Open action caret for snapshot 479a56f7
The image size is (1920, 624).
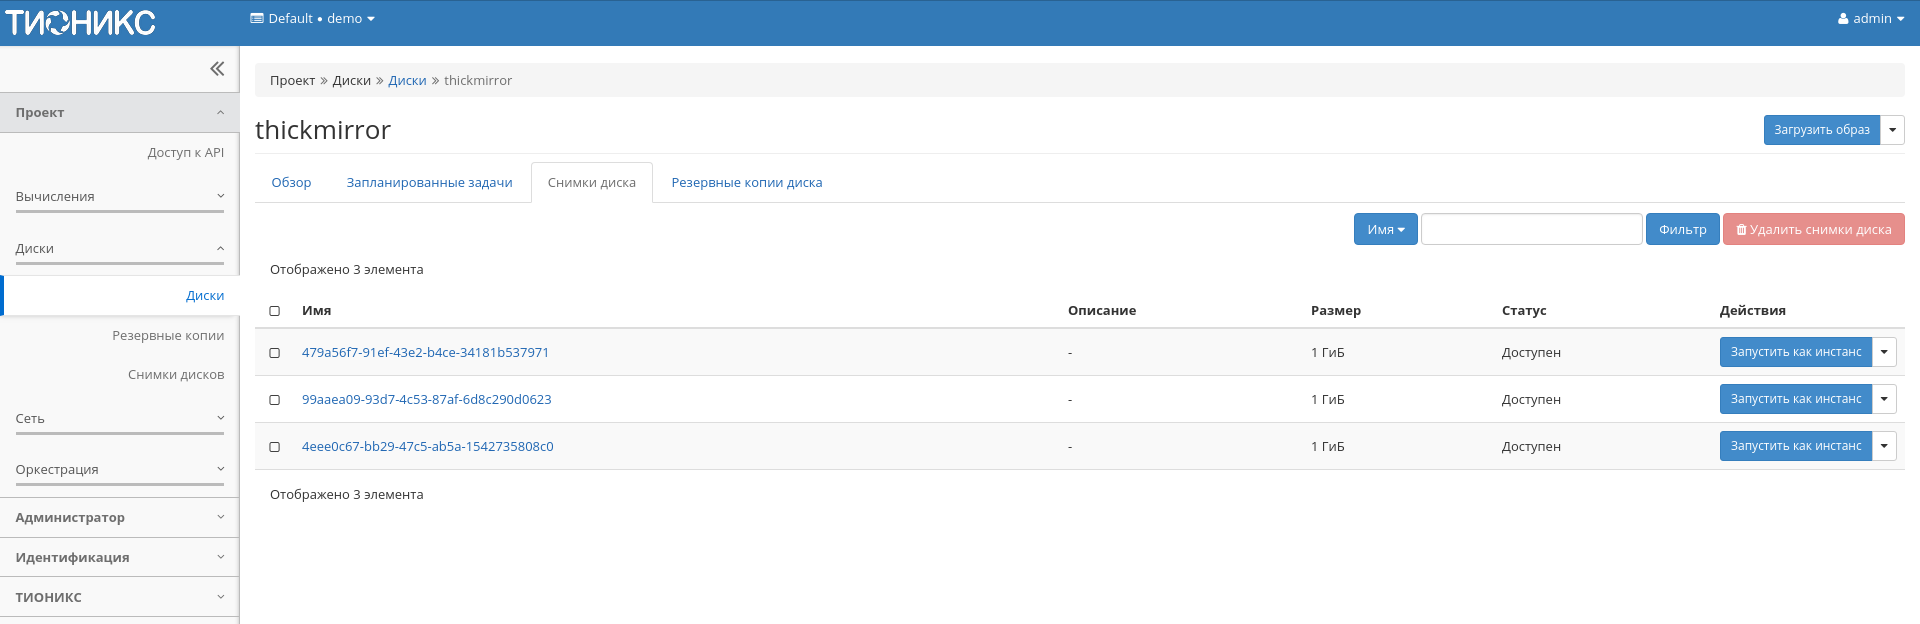pos(1884,352)
